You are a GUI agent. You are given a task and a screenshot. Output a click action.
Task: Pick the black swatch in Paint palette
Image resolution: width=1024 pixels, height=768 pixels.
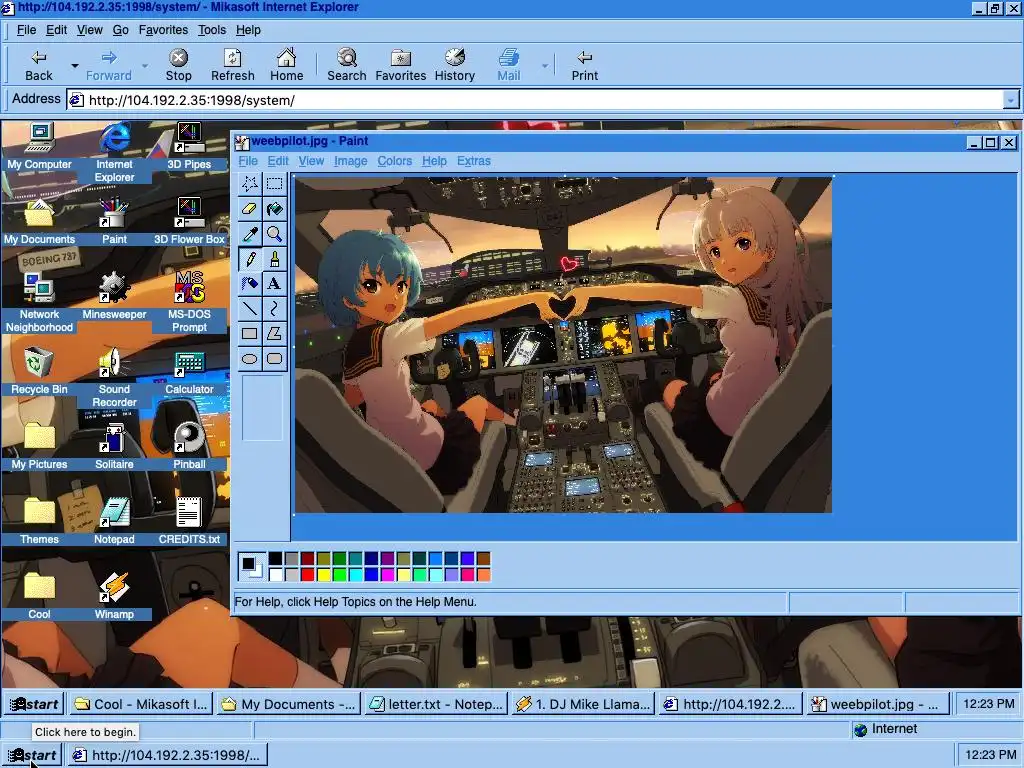pos(275,558)
